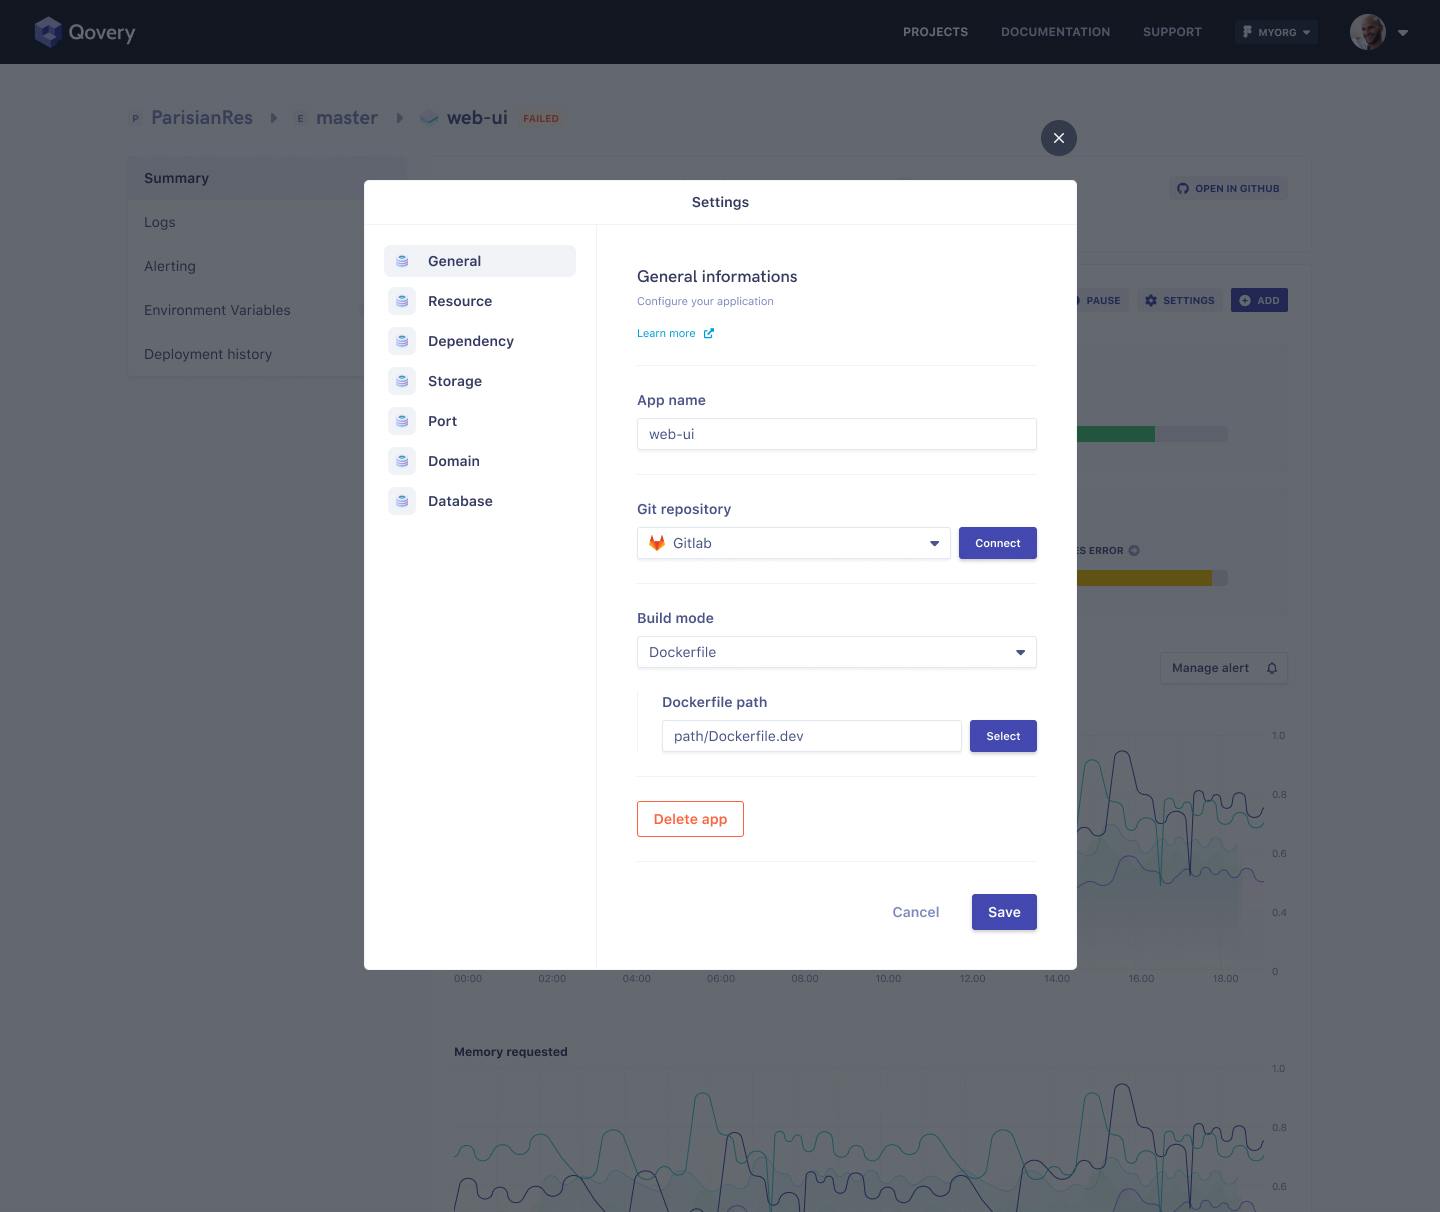Switch to Port settings tab
This screenshot has width=1440, height=1212.
[480, 421]
